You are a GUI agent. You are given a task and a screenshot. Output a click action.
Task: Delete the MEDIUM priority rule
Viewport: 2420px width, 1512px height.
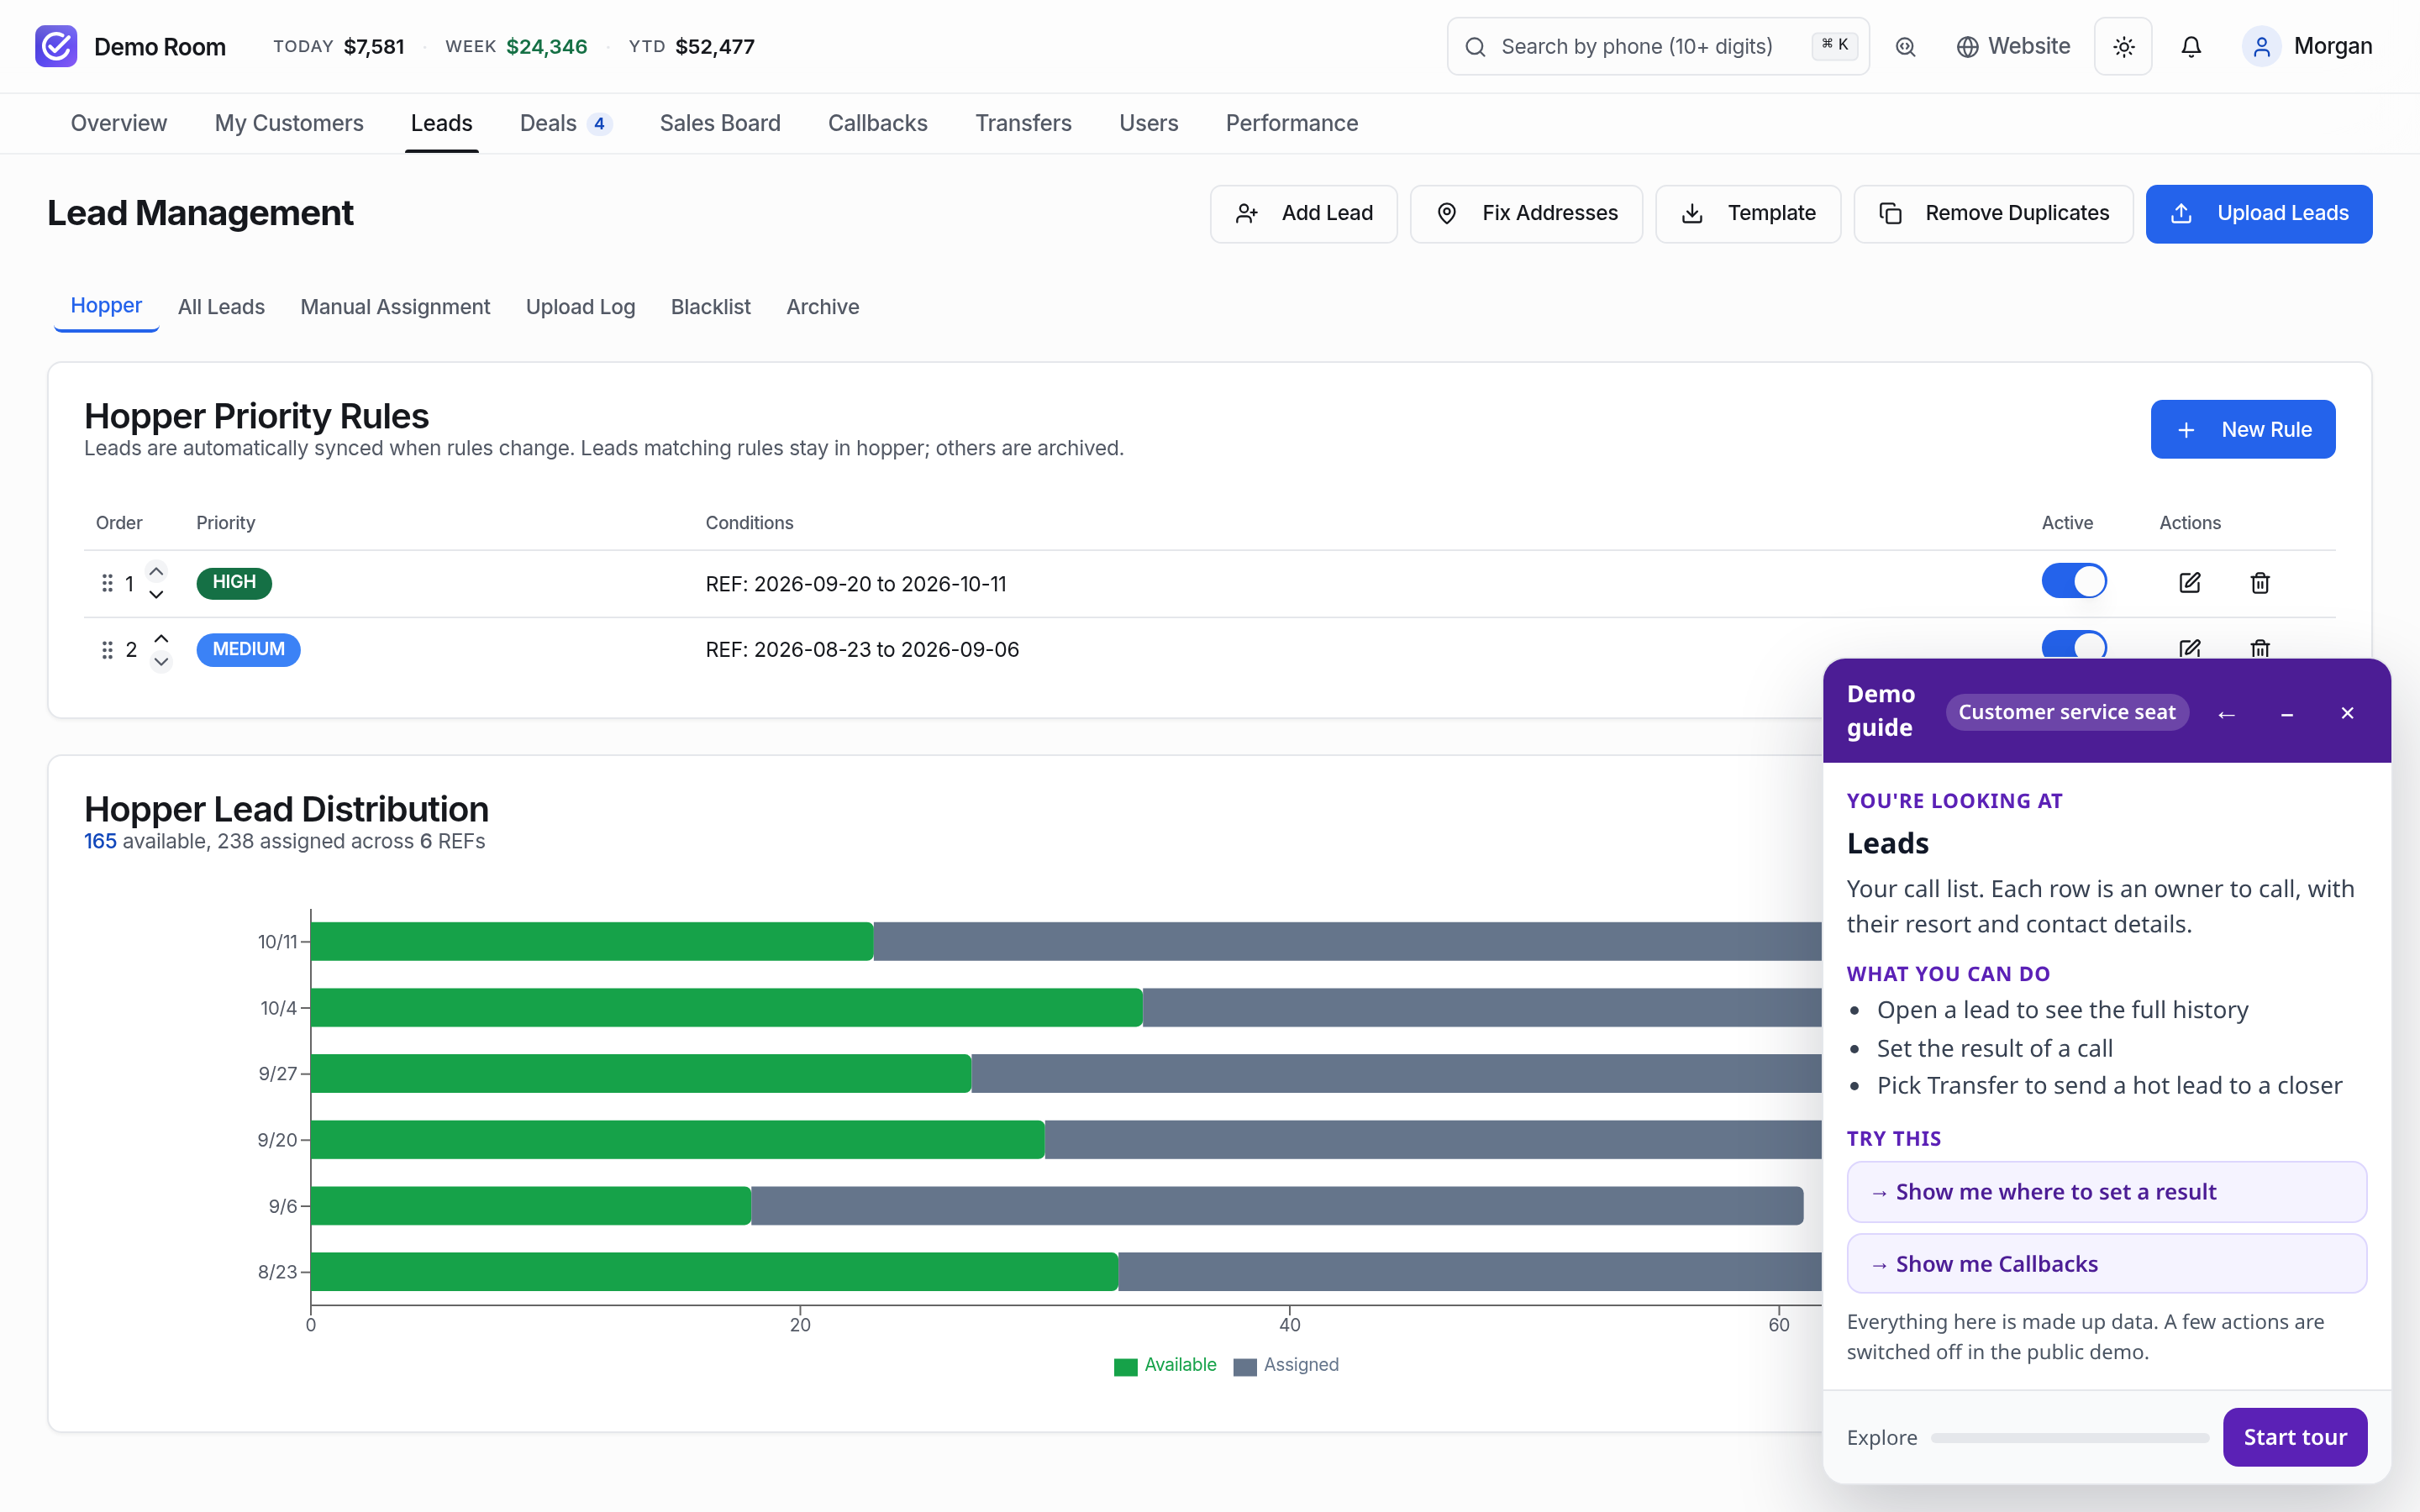(2260, 648)
